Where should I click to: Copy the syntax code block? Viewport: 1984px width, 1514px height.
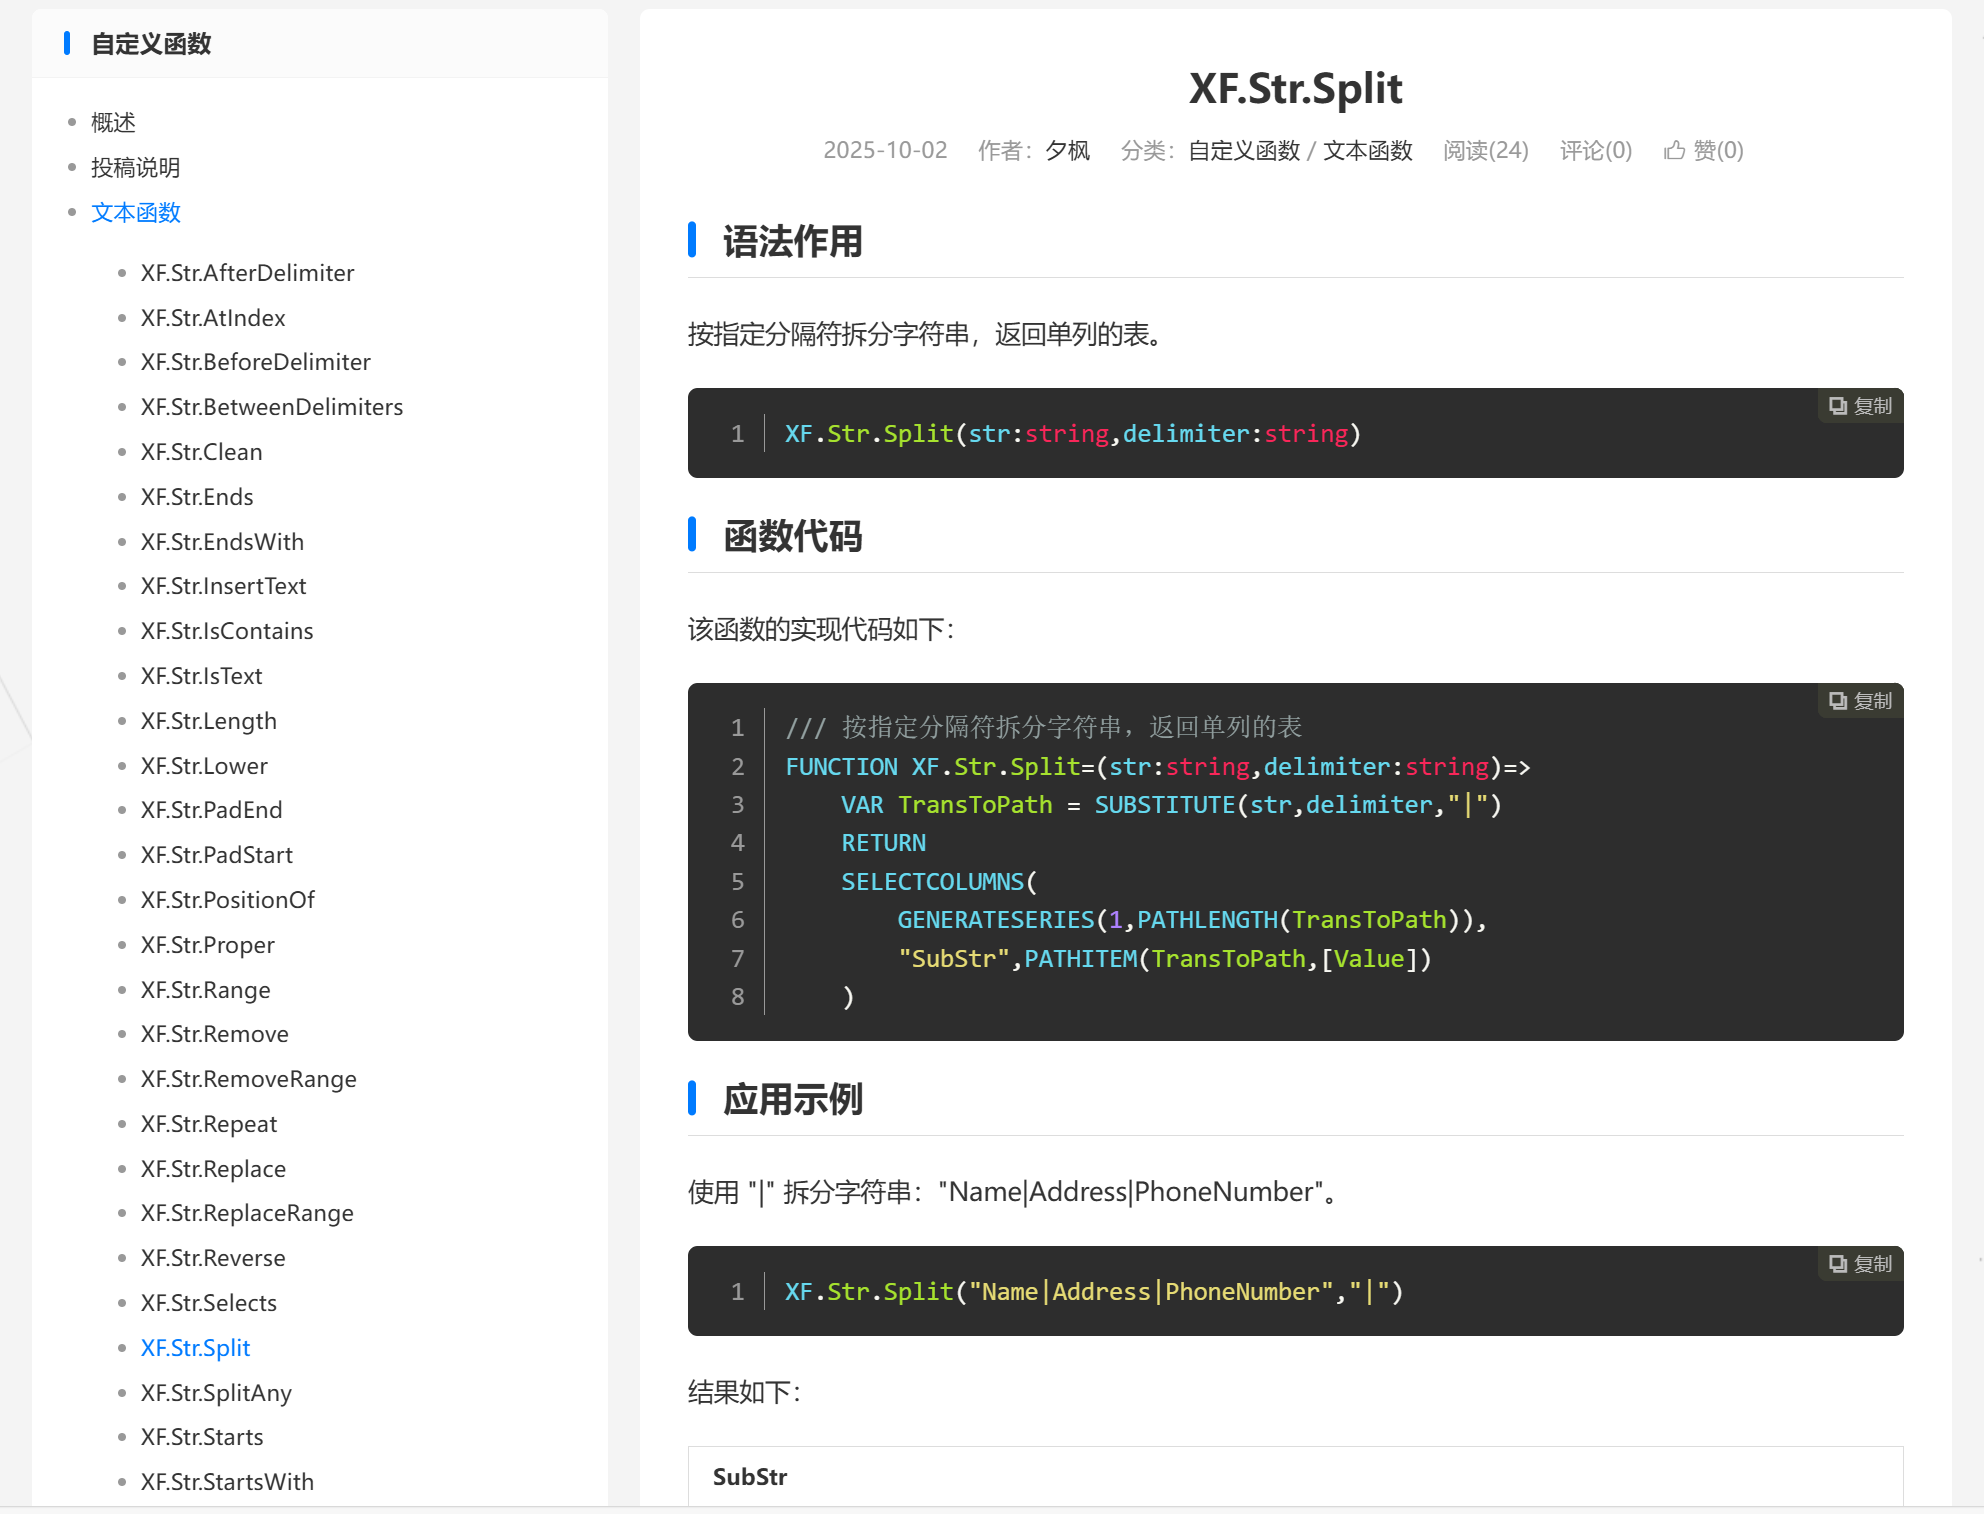(x=1860, y=406)
